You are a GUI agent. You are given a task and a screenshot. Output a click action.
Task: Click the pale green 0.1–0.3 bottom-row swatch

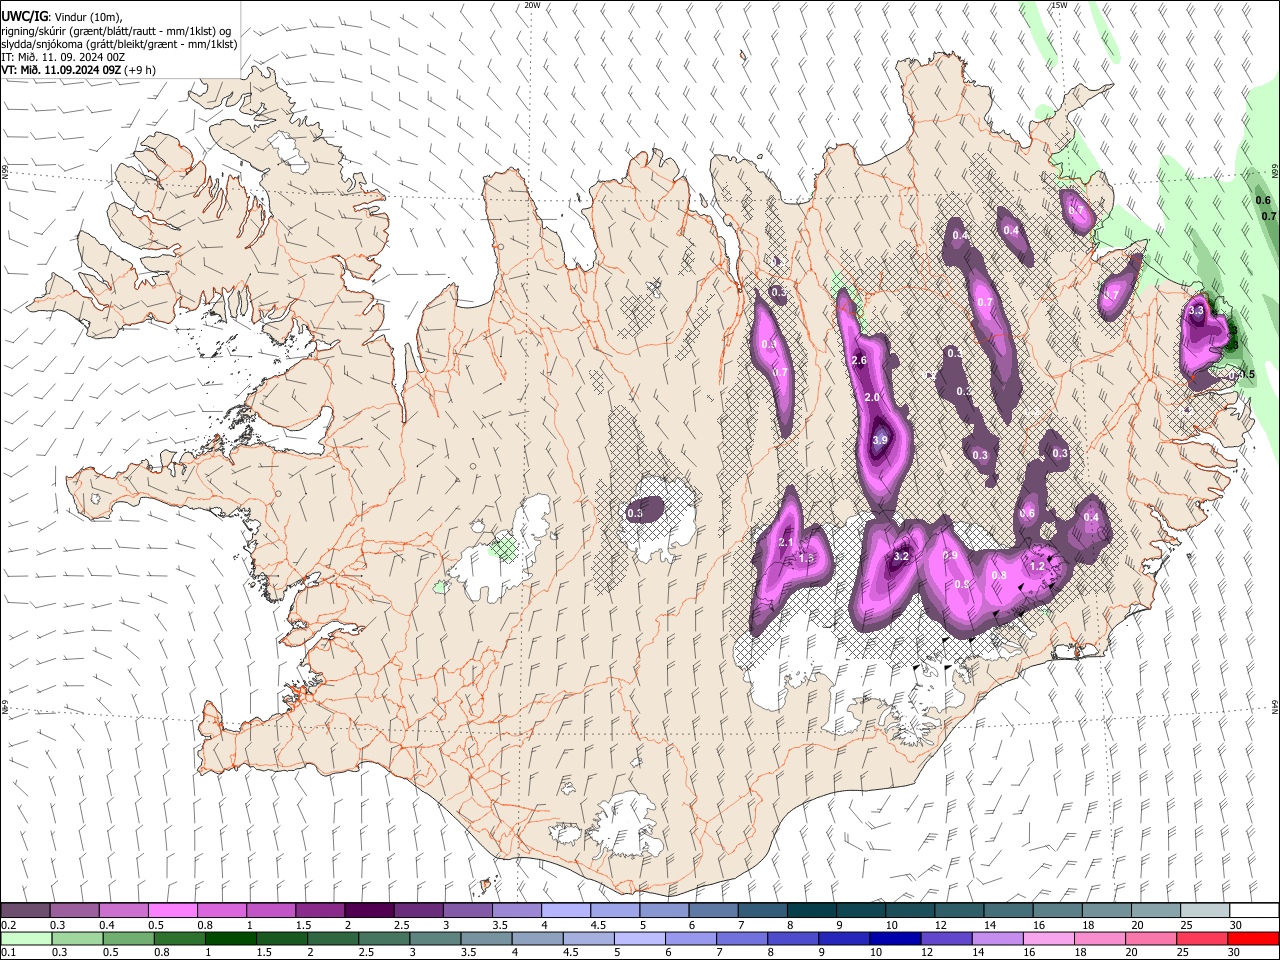point(26,938)
